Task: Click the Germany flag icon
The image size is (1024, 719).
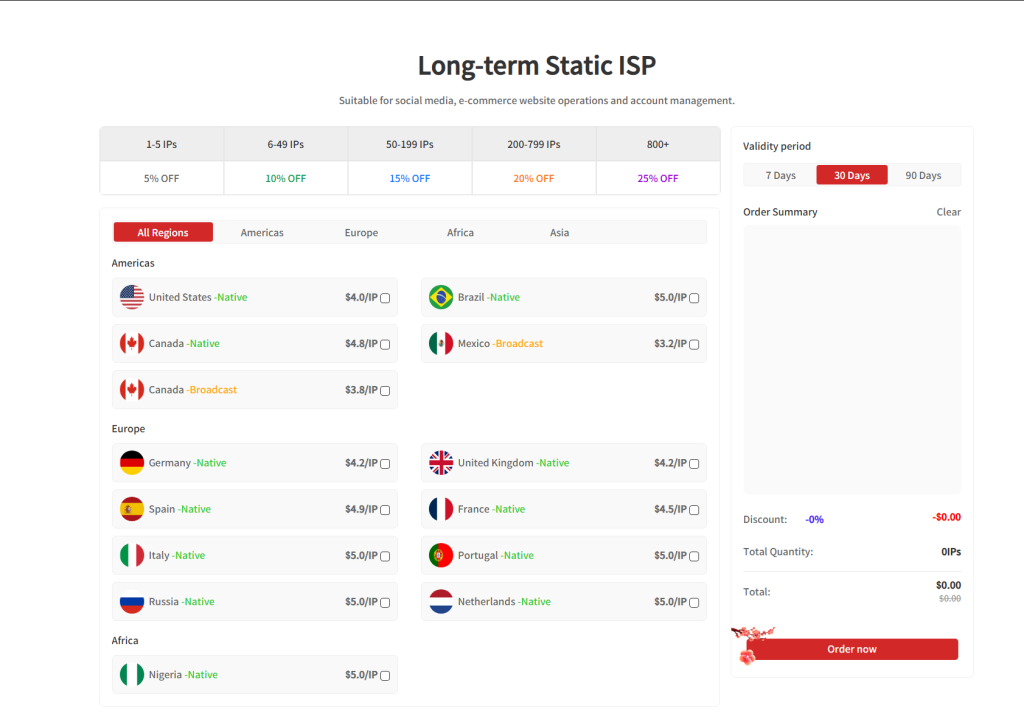Action: [x=131, y=463]
